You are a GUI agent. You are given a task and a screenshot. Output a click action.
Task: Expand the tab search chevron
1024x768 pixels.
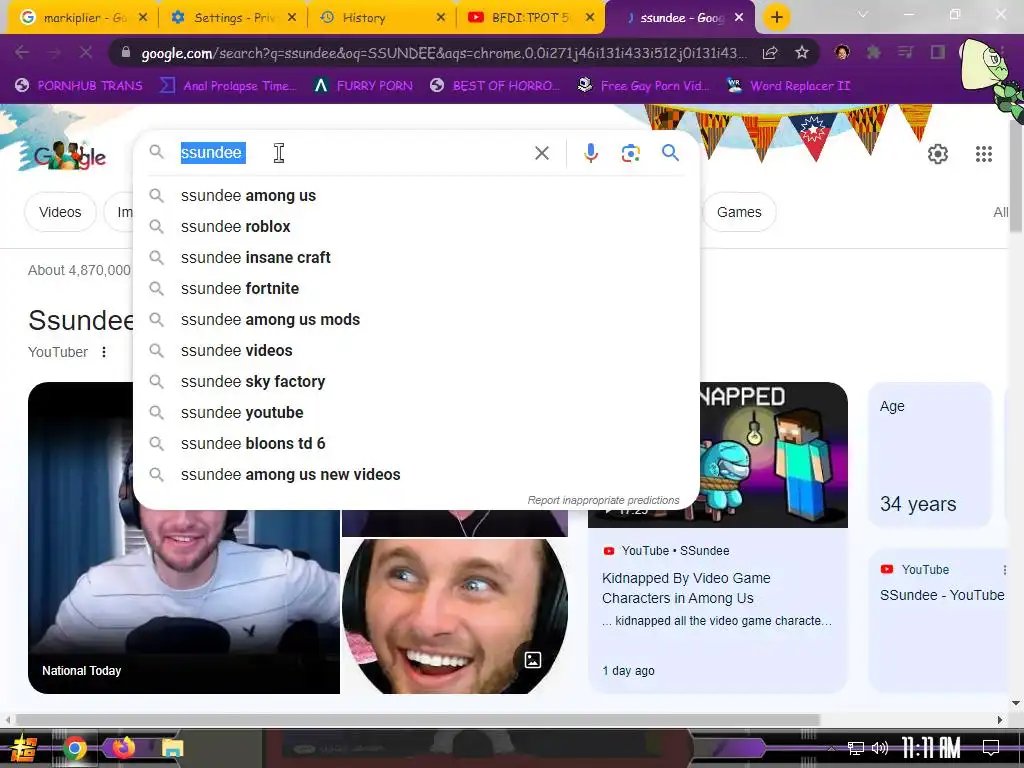tap(863, 14)
